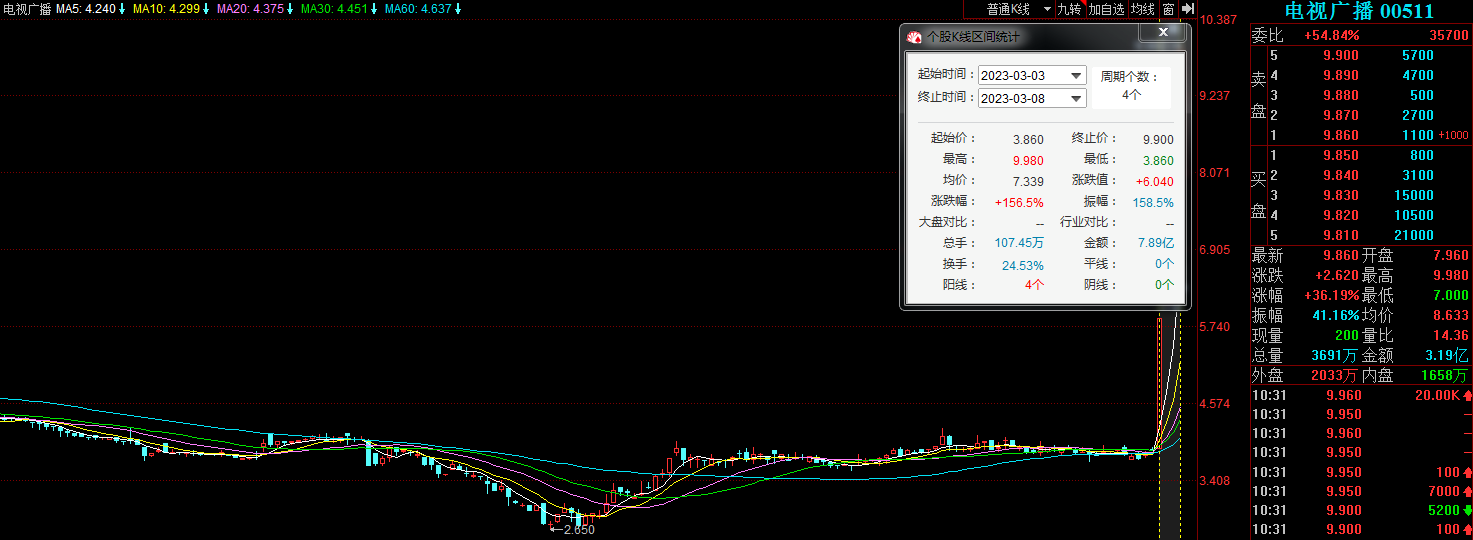Click the 外盘 2033万 value

(1335, 375)
